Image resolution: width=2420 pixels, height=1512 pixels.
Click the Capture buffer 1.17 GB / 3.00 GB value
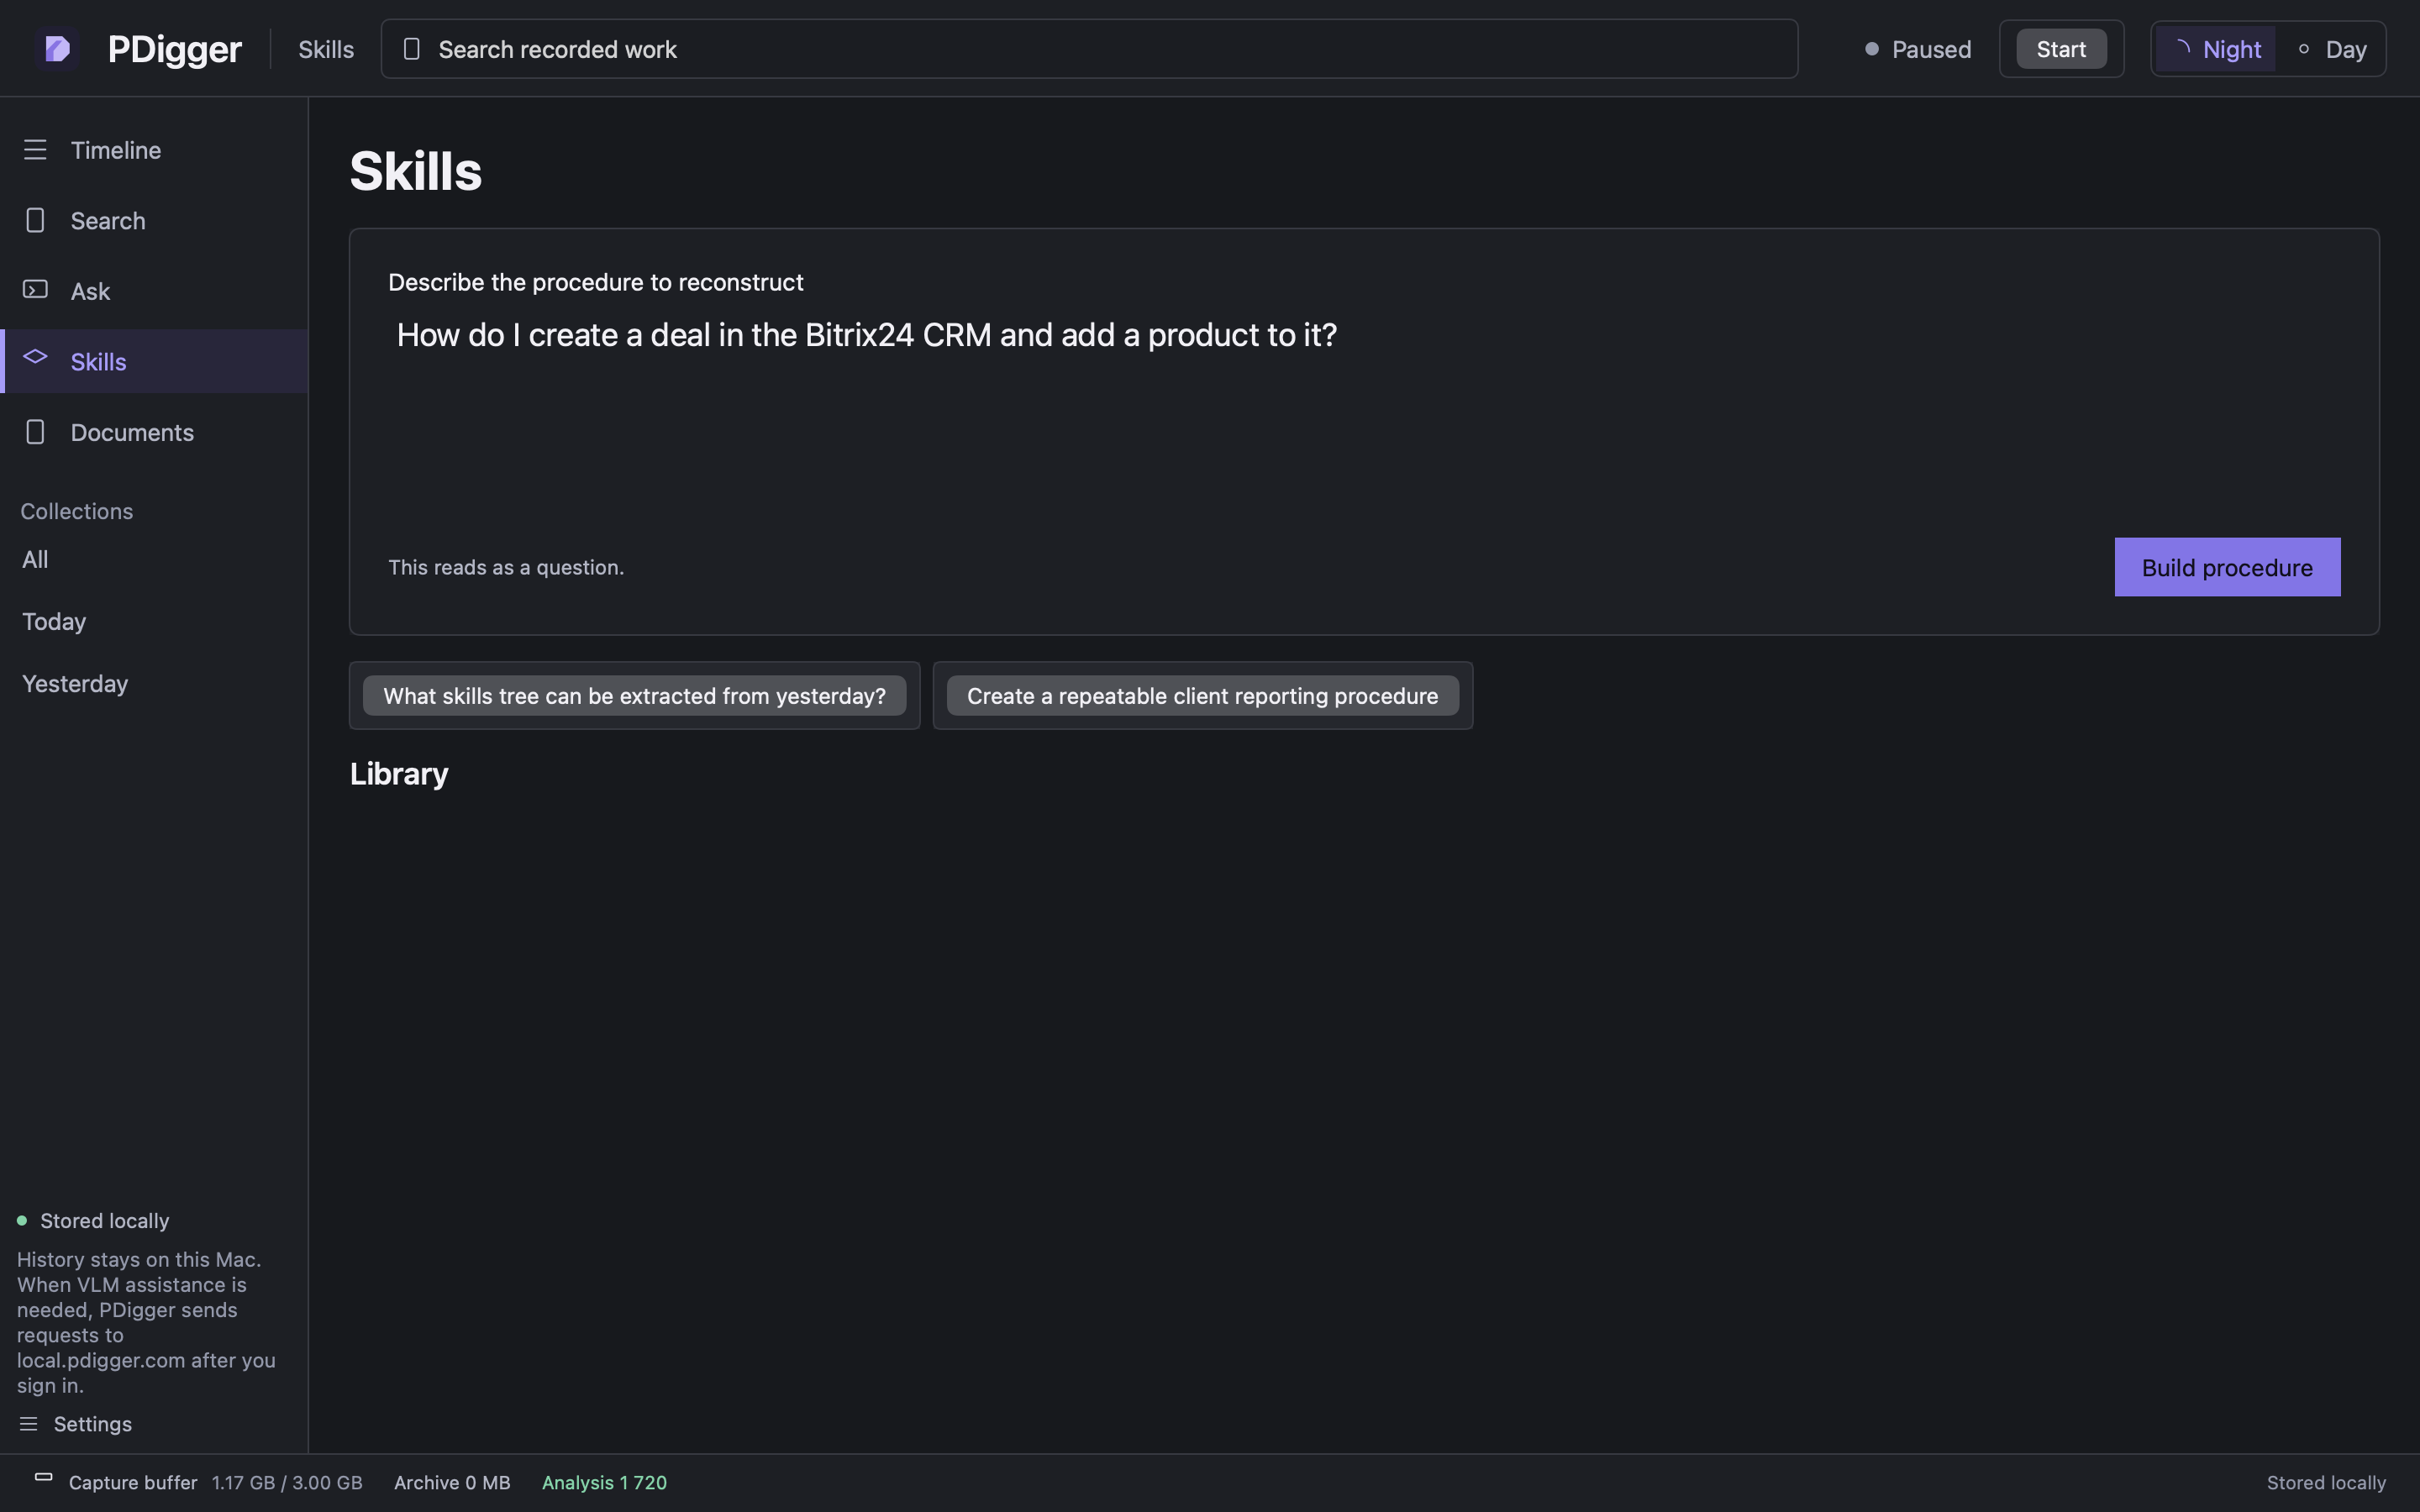287,1482
